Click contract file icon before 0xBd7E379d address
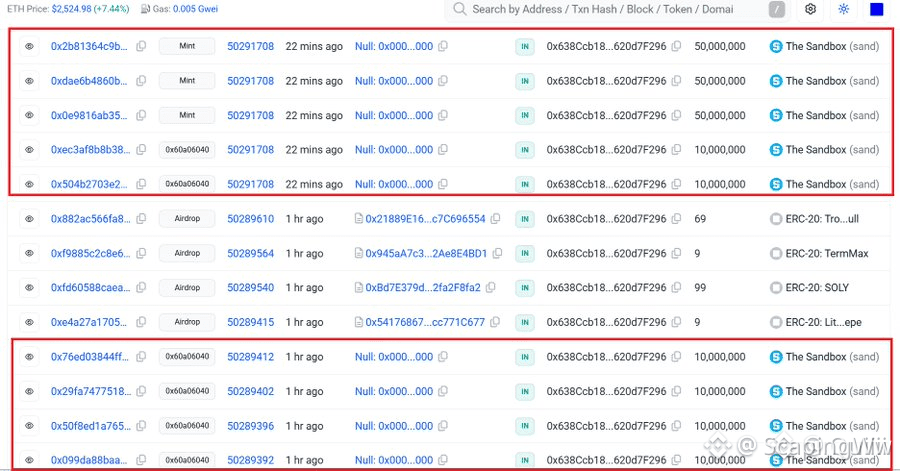 coord(359,287)
